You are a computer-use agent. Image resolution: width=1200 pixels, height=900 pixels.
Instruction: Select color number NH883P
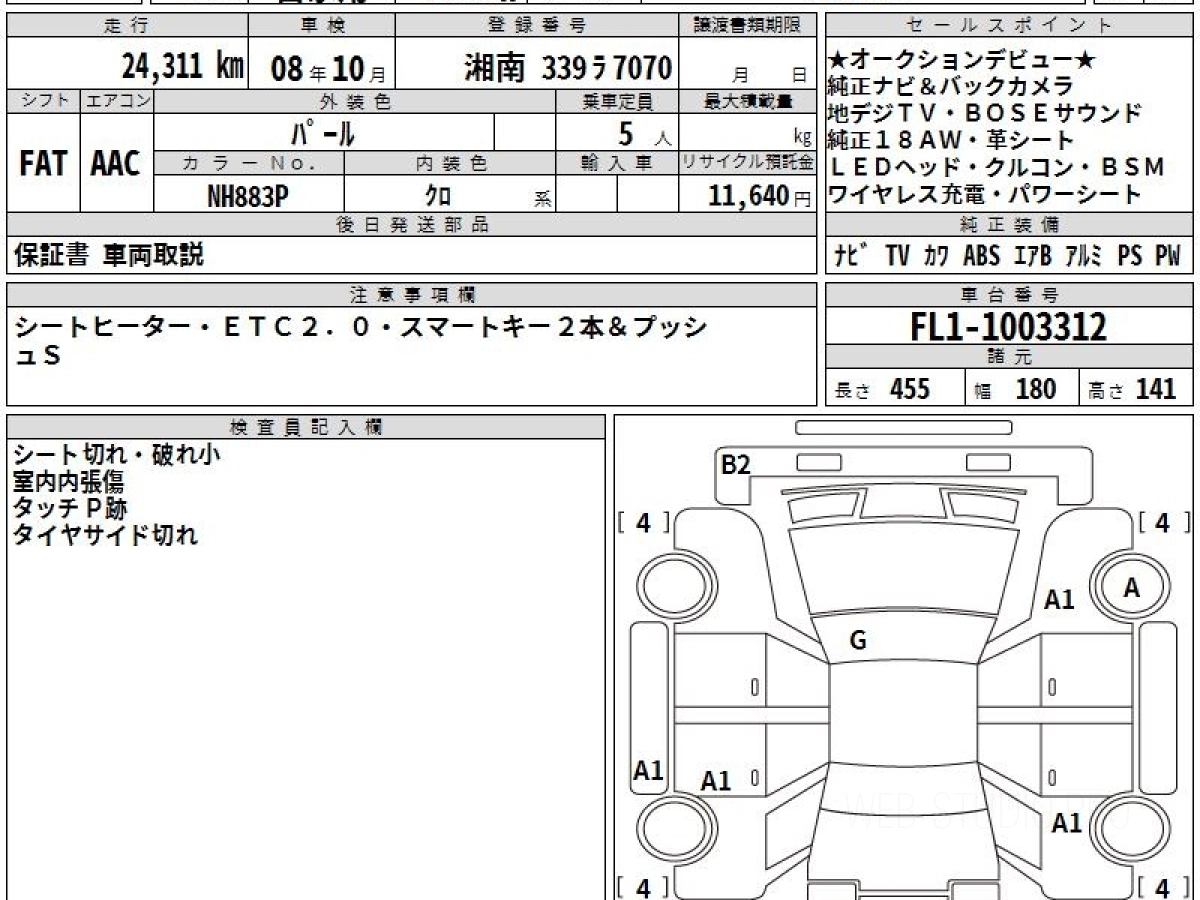click(x=248, y=195)
